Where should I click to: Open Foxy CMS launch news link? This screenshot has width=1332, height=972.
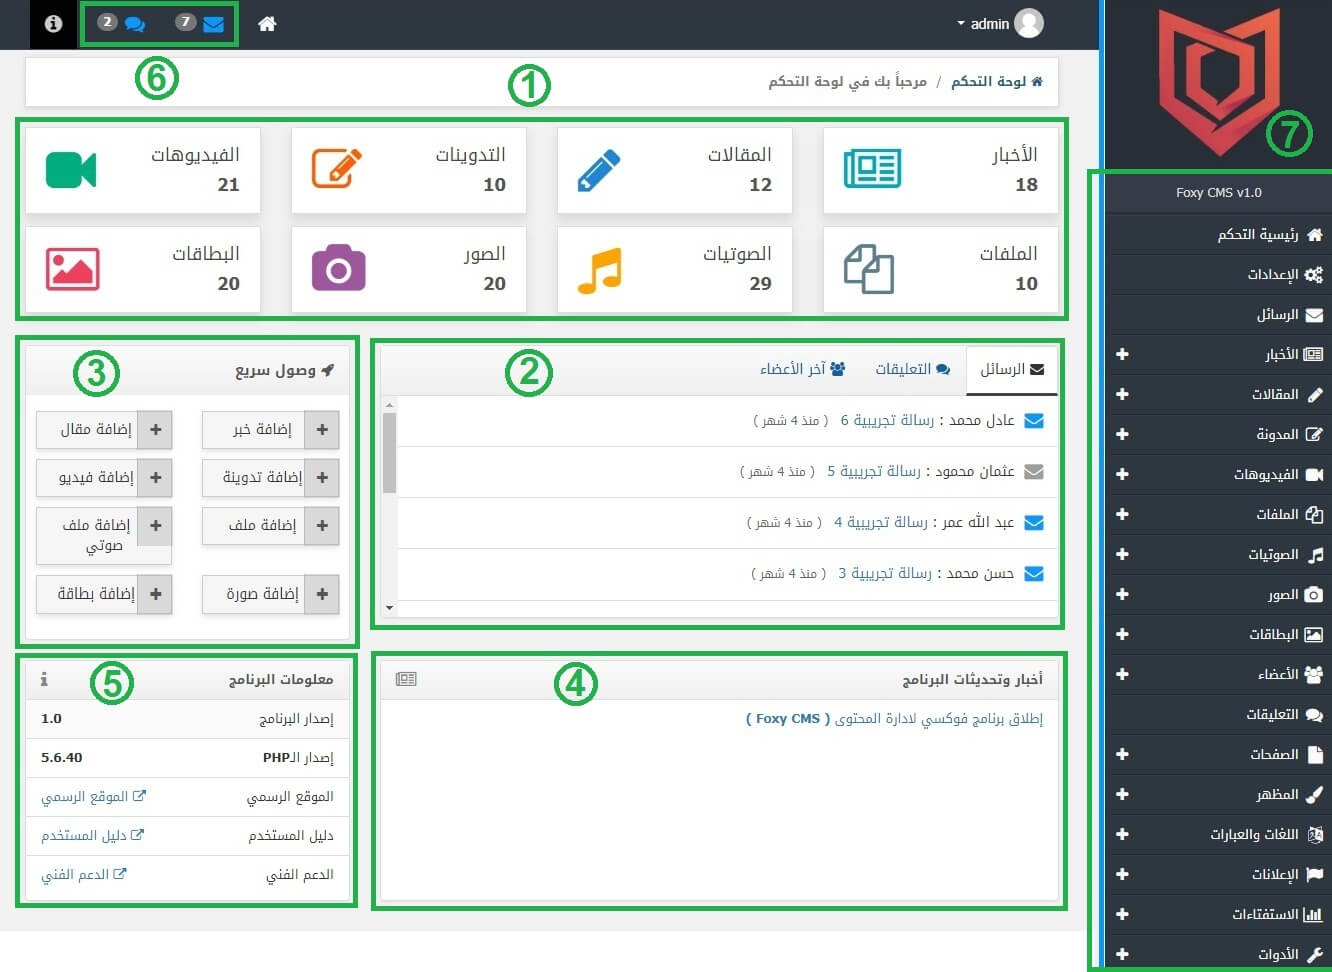pyautogui.click(x=894, y=719)
